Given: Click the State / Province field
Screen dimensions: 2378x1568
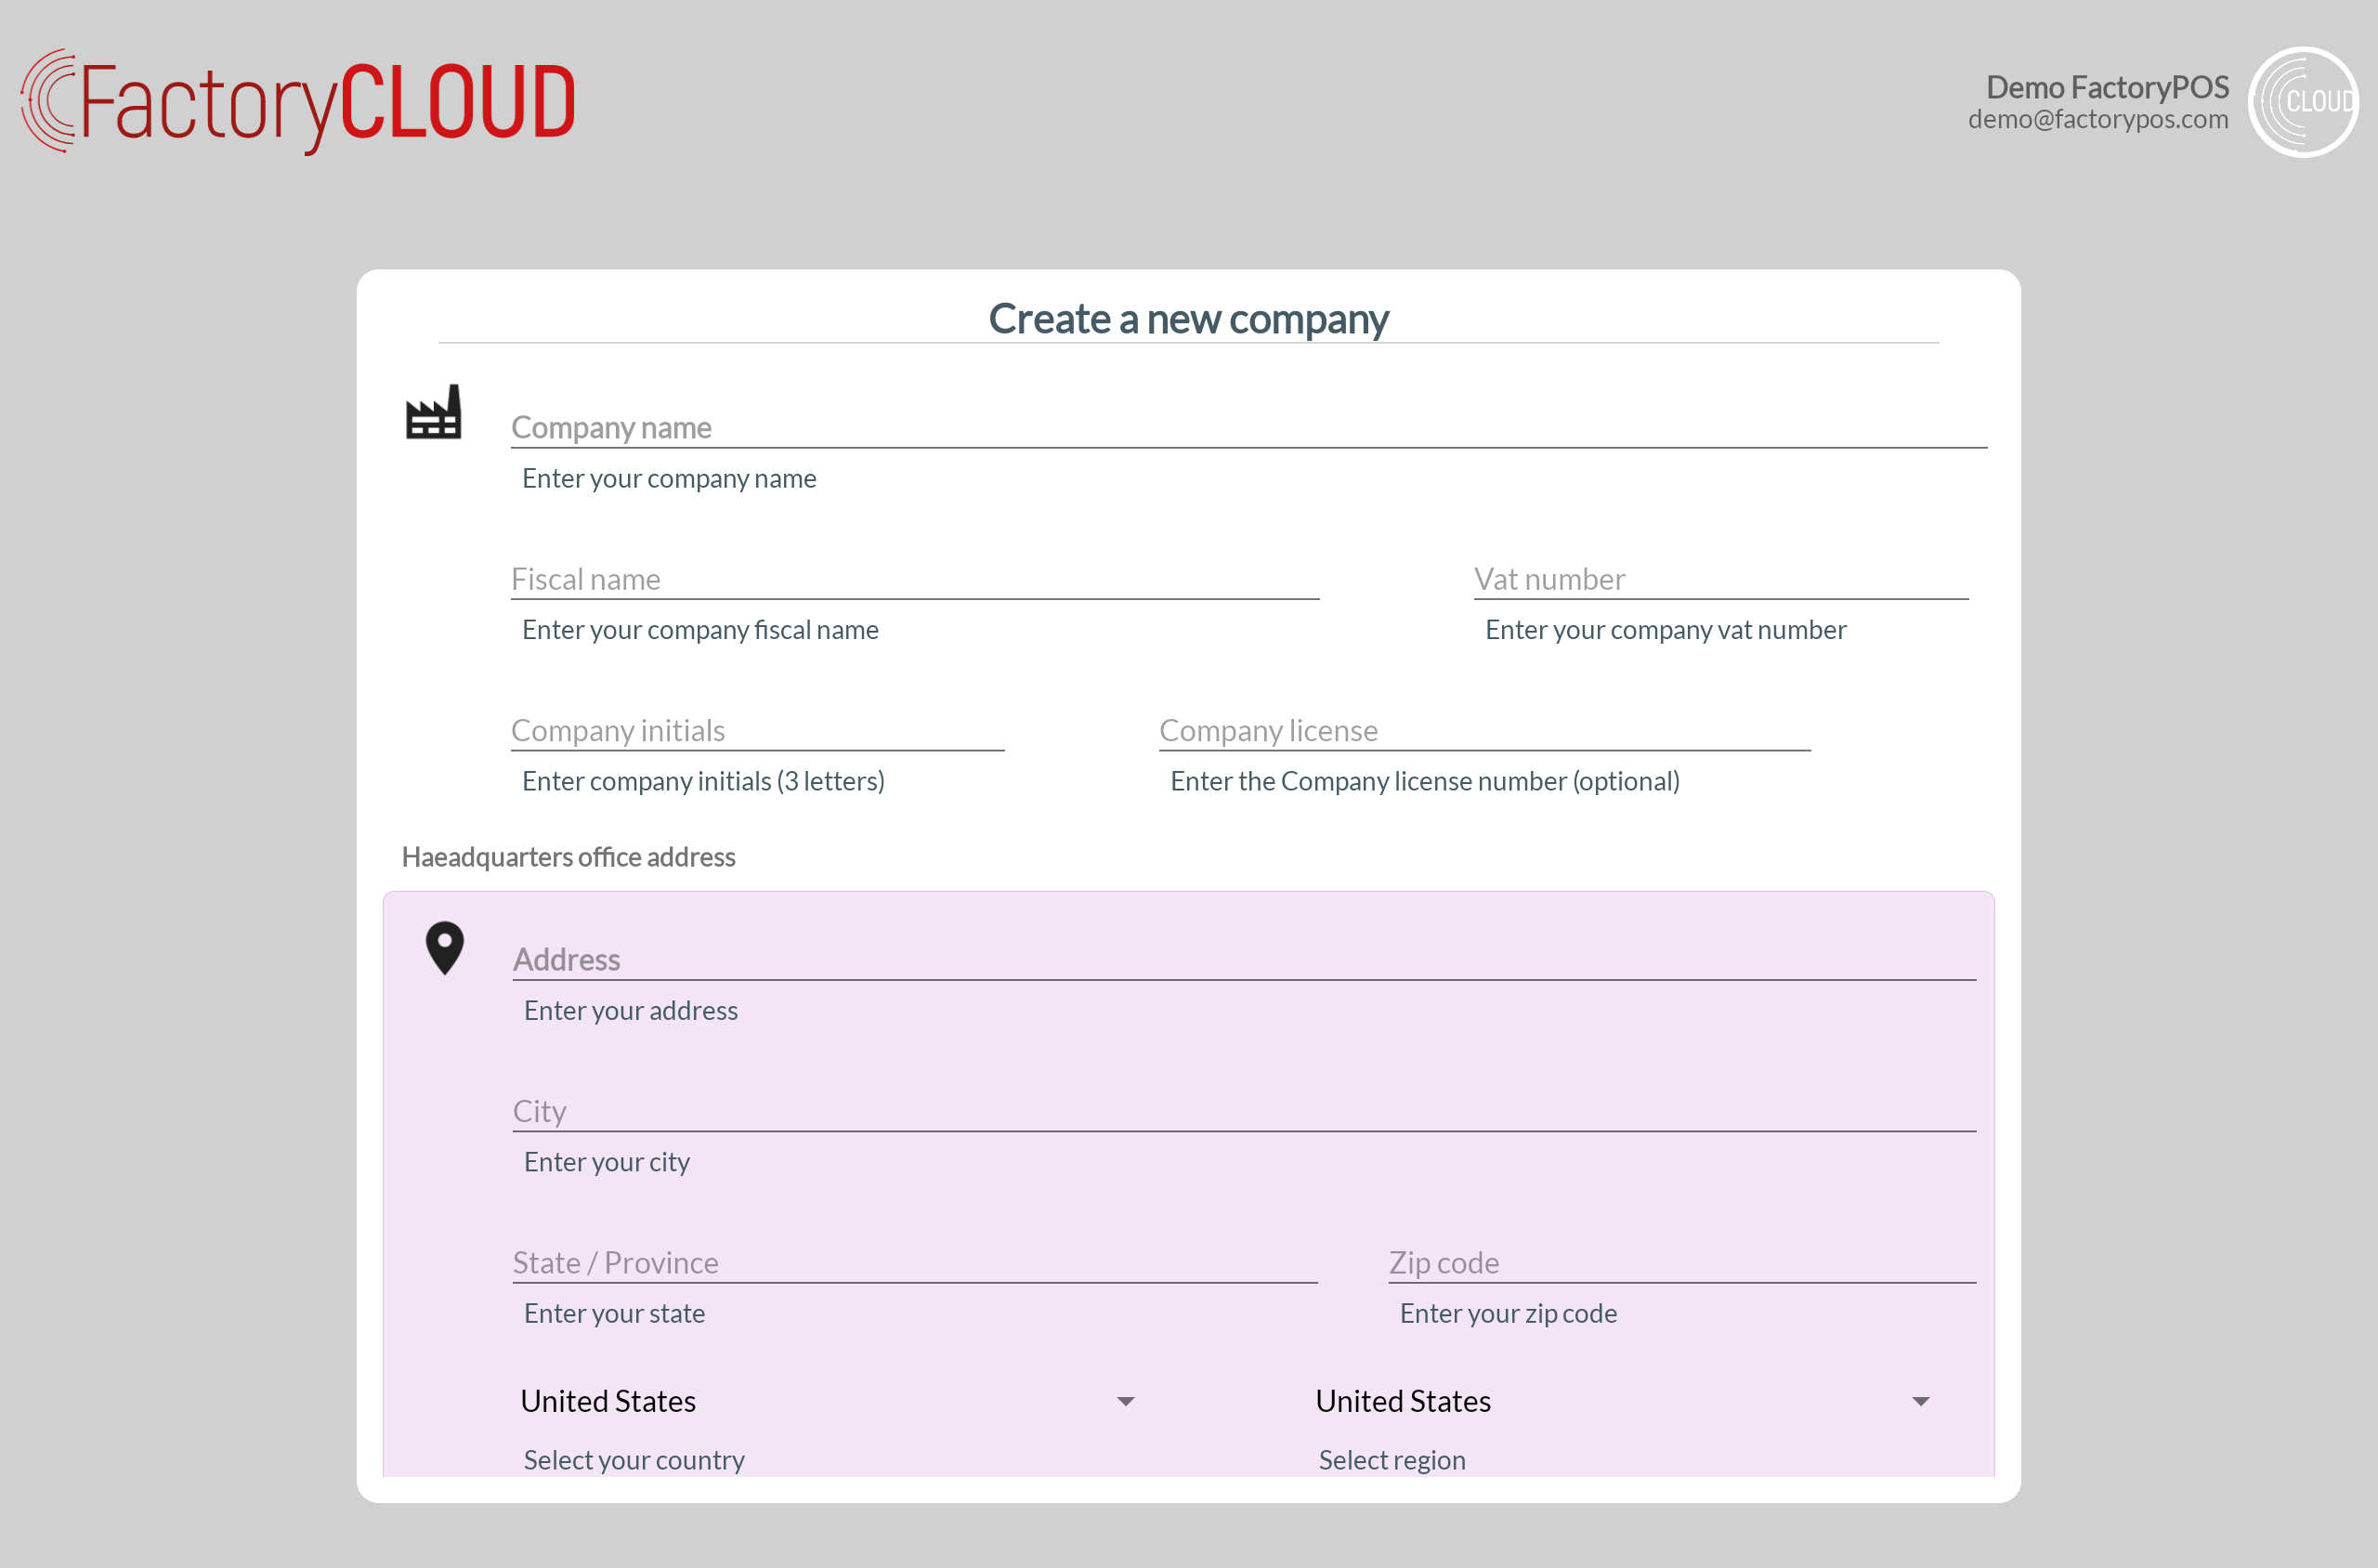Looking at the screenshot, I should pyautogui.click(x=914, y=1263).
